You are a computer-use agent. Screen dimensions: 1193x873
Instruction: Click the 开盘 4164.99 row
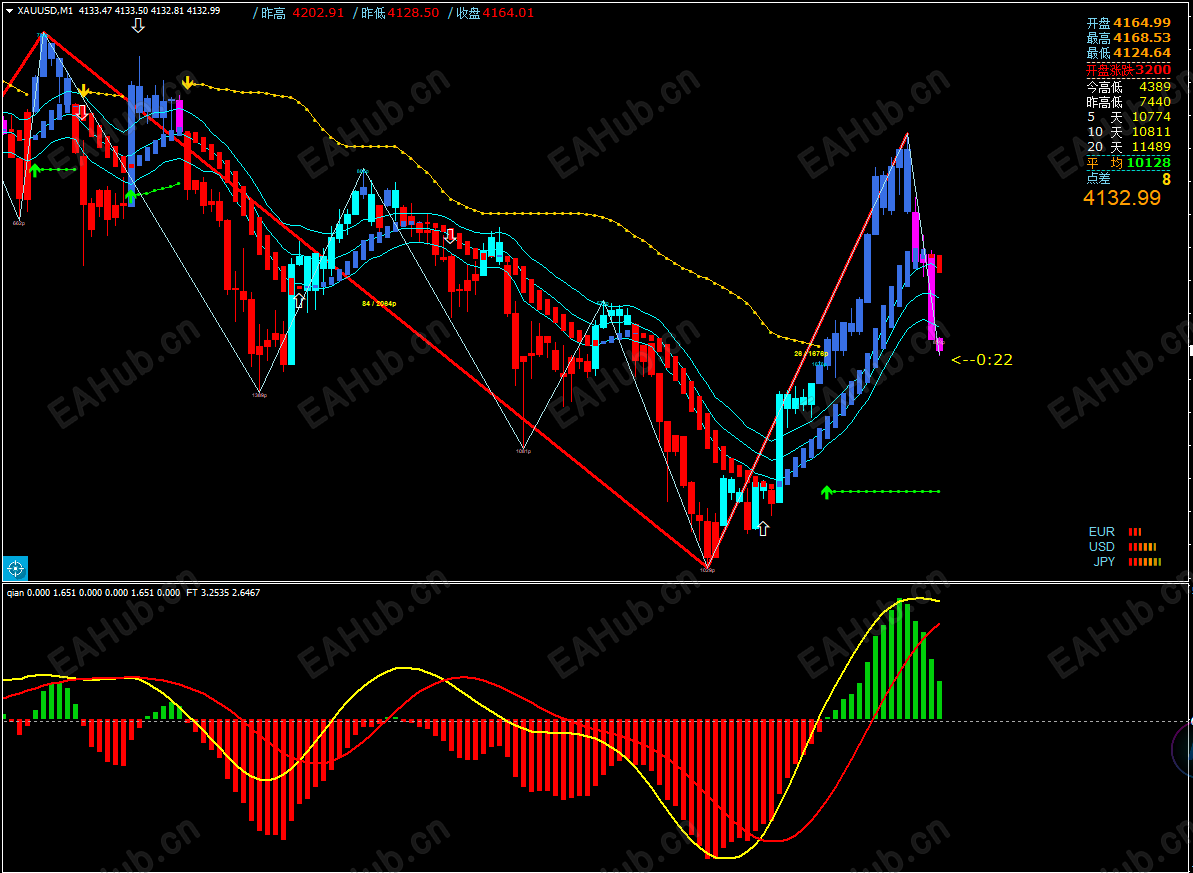pyautogui.click(x=1128, y=24)
